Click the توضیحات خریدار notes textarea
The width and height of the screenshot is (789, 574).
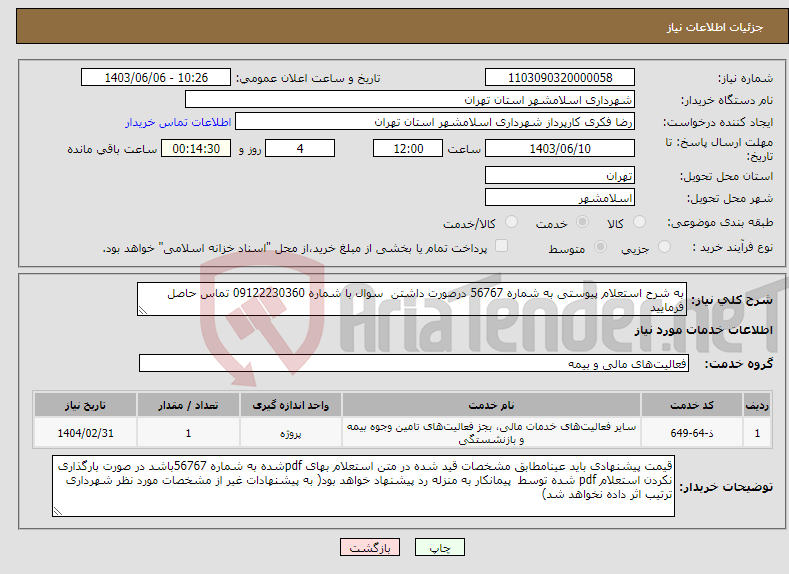363,486
